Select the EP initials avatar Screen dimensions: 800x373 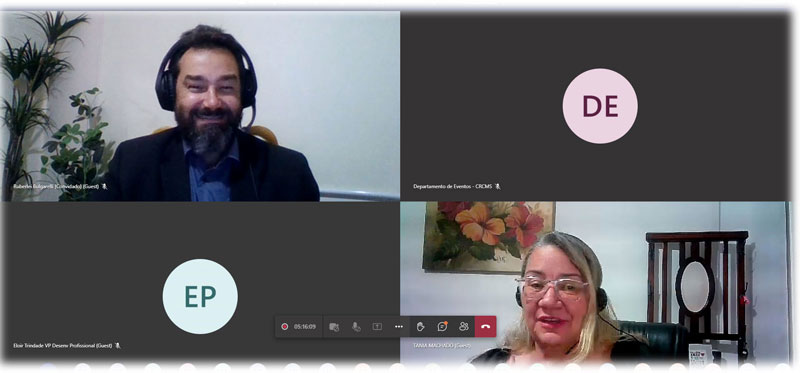[200, 296]
